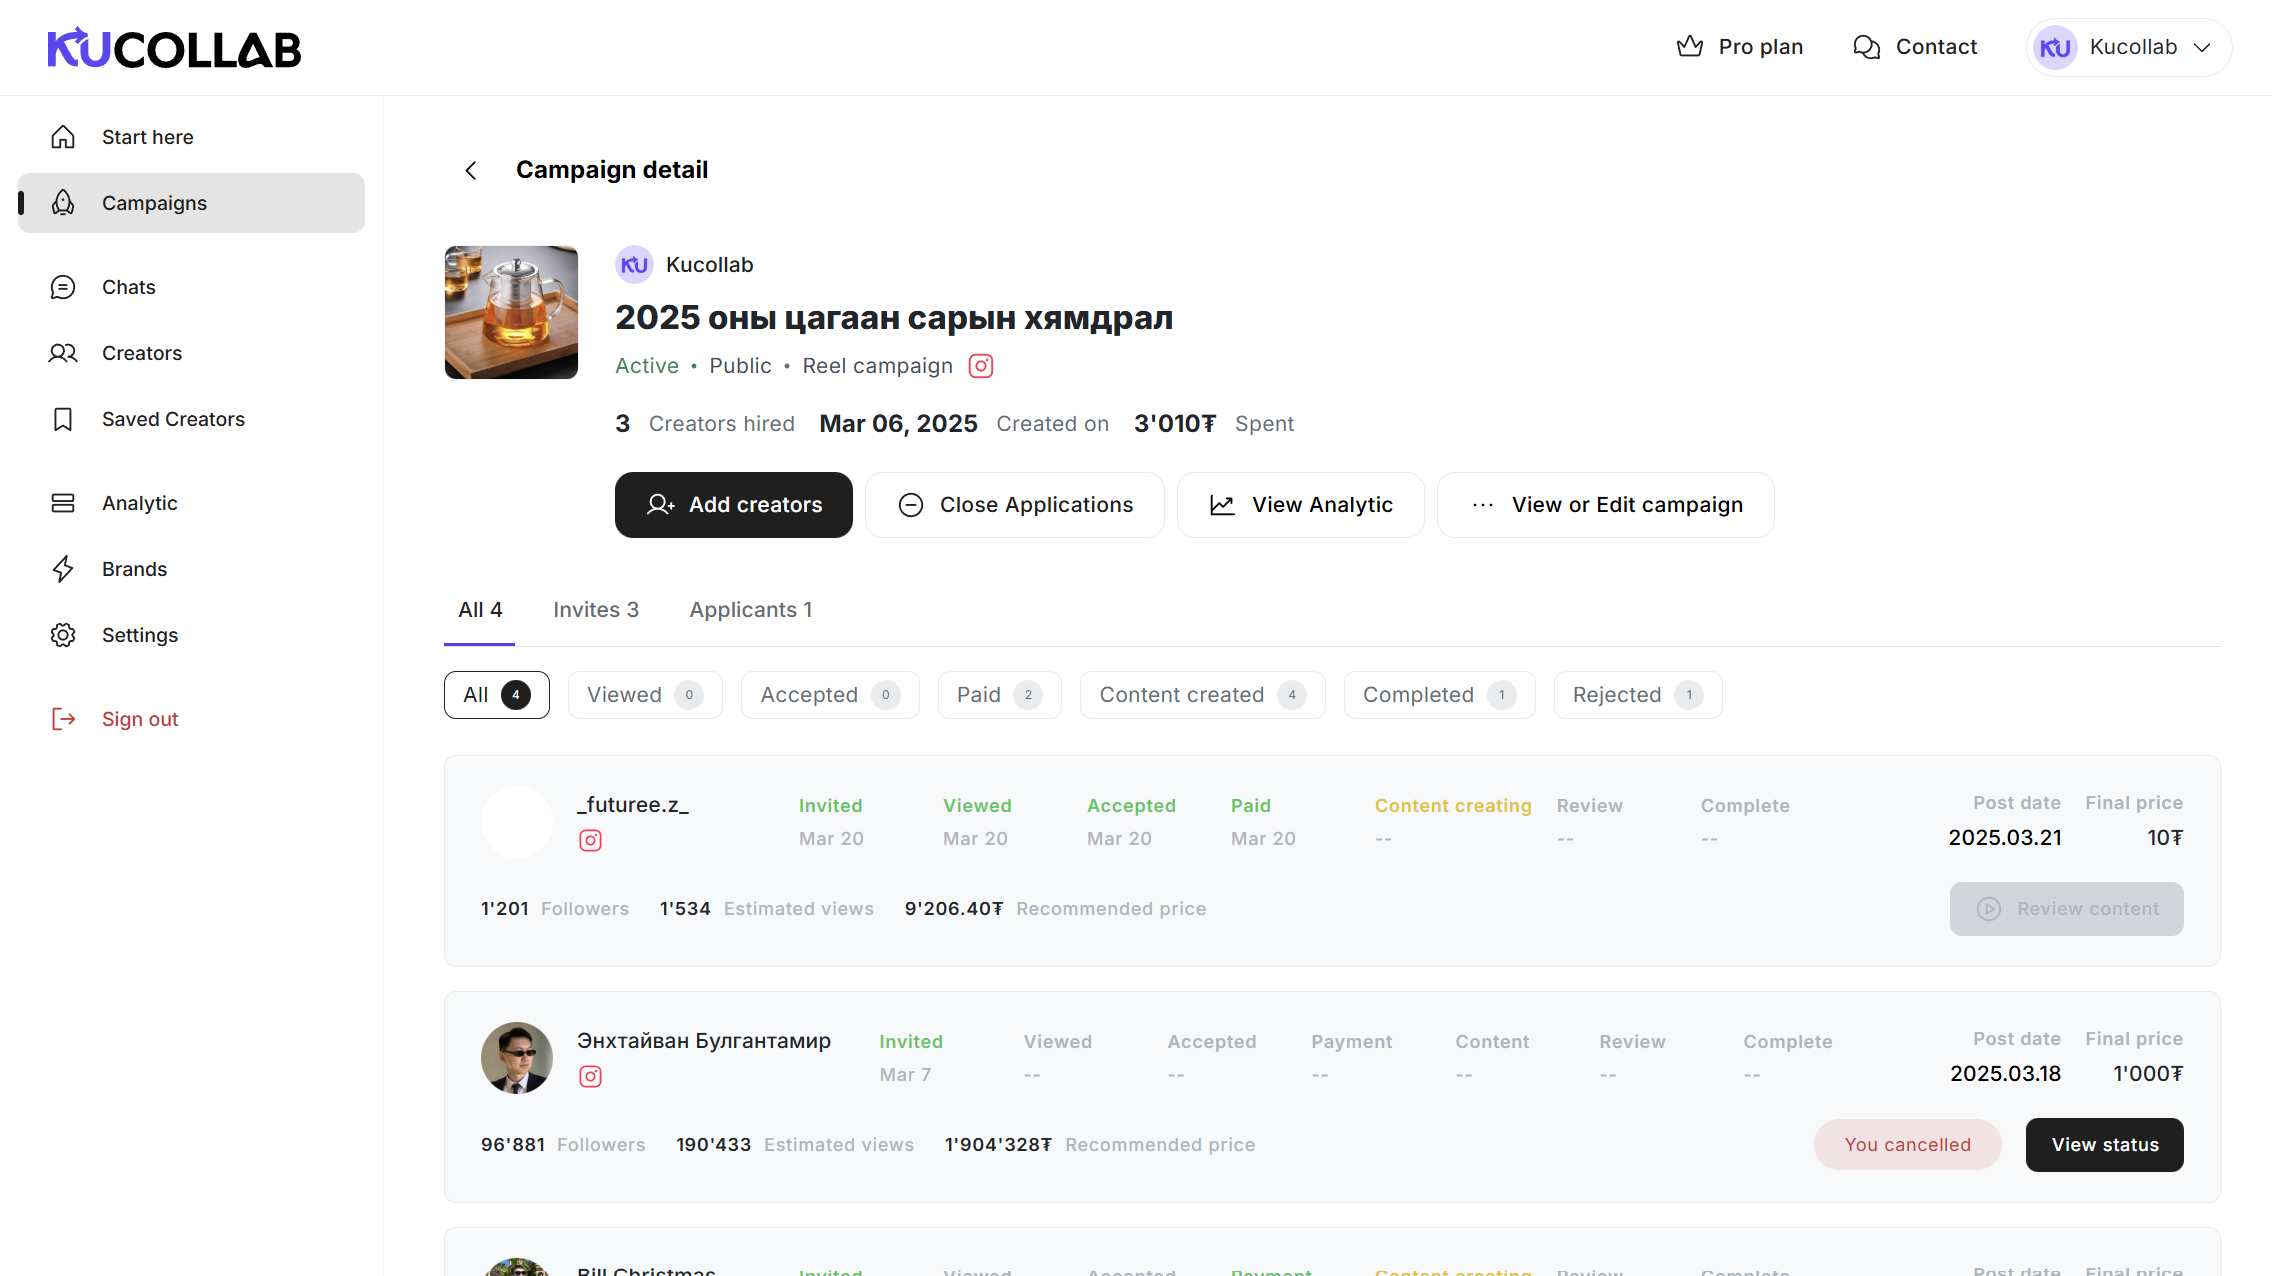
Task: Click View status button
Action: click(x=2105, y=1145)
